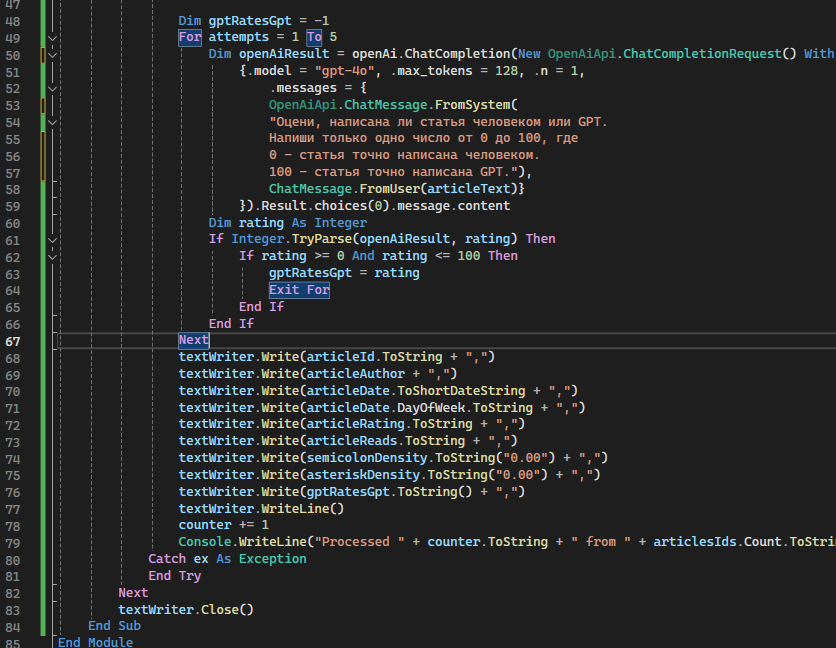This screenshot has width=836, height=648.
Task: Click the prompt line '100 - статья точно написана GPT'
Action: click(400, 172)
